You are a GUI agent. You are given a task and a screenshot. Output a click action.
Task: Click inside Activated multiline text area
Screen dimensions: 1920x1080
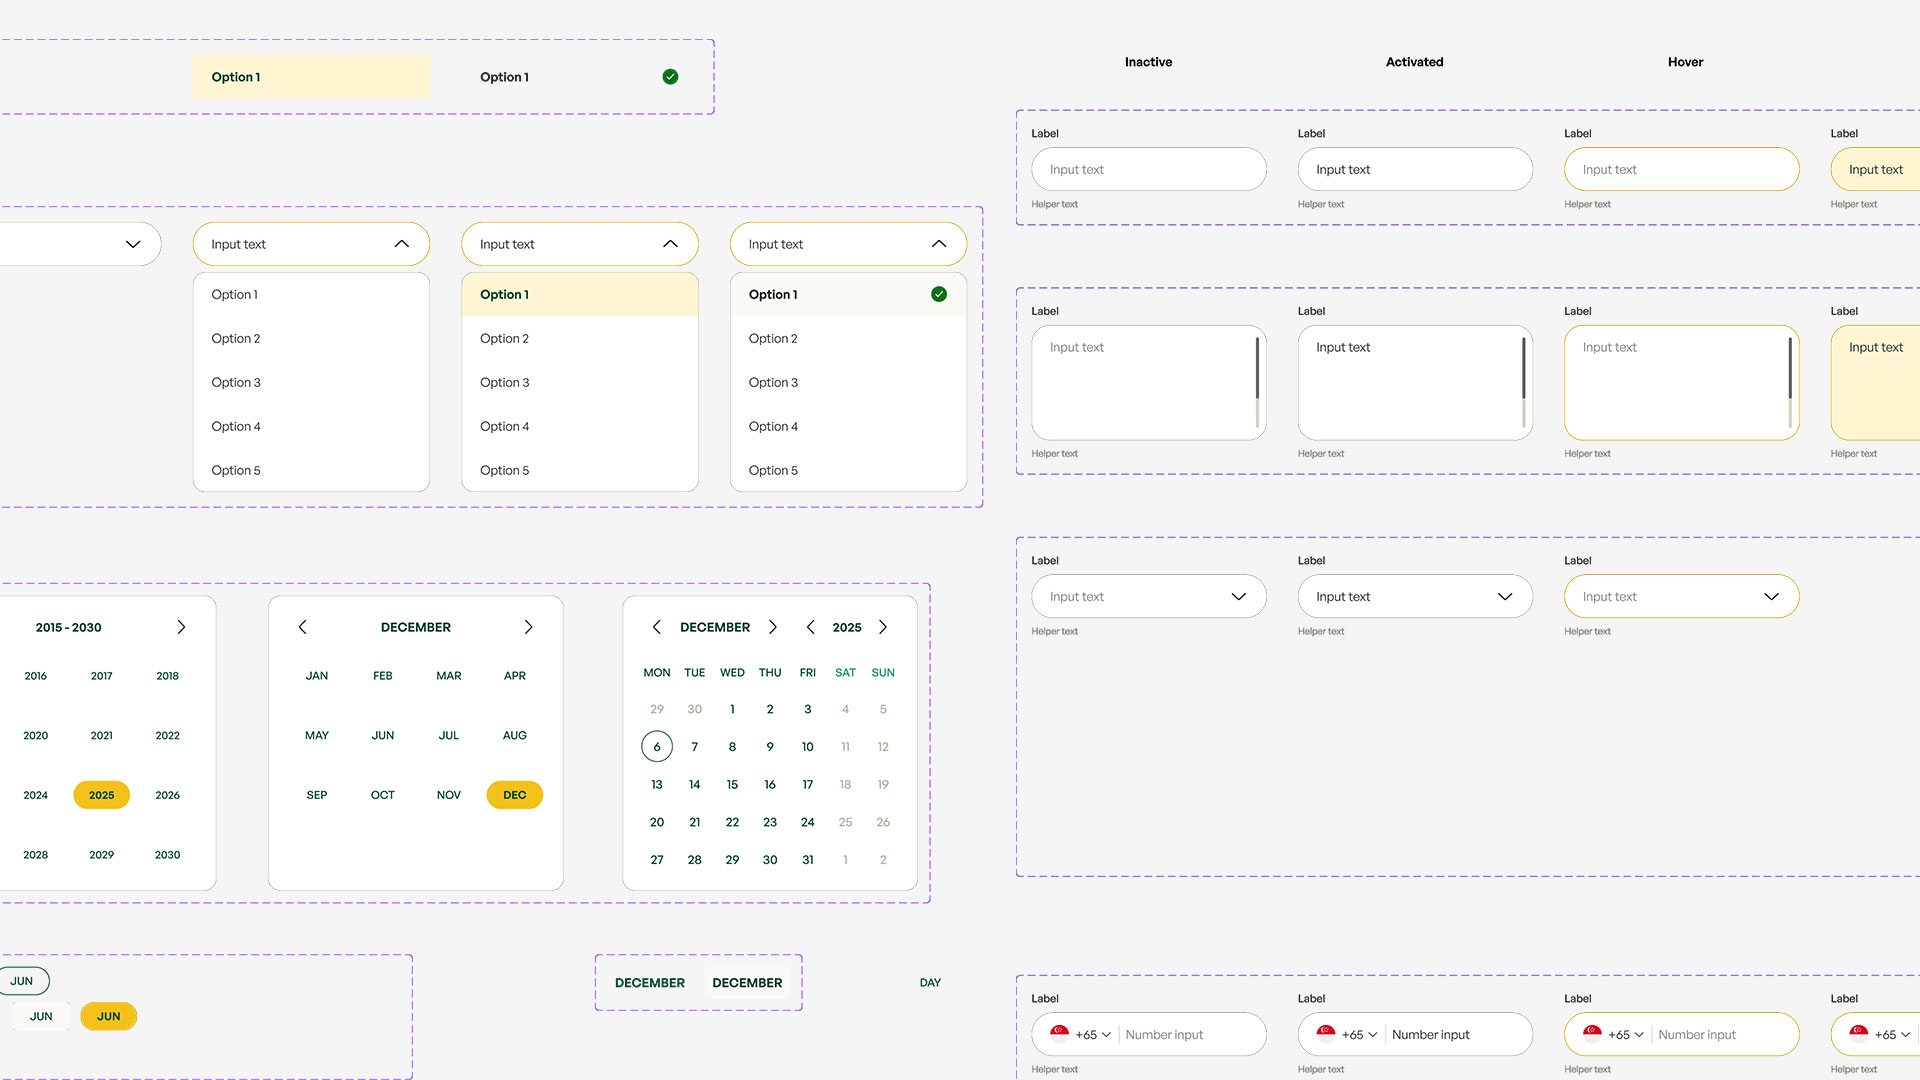click(x=1415, y=383)
